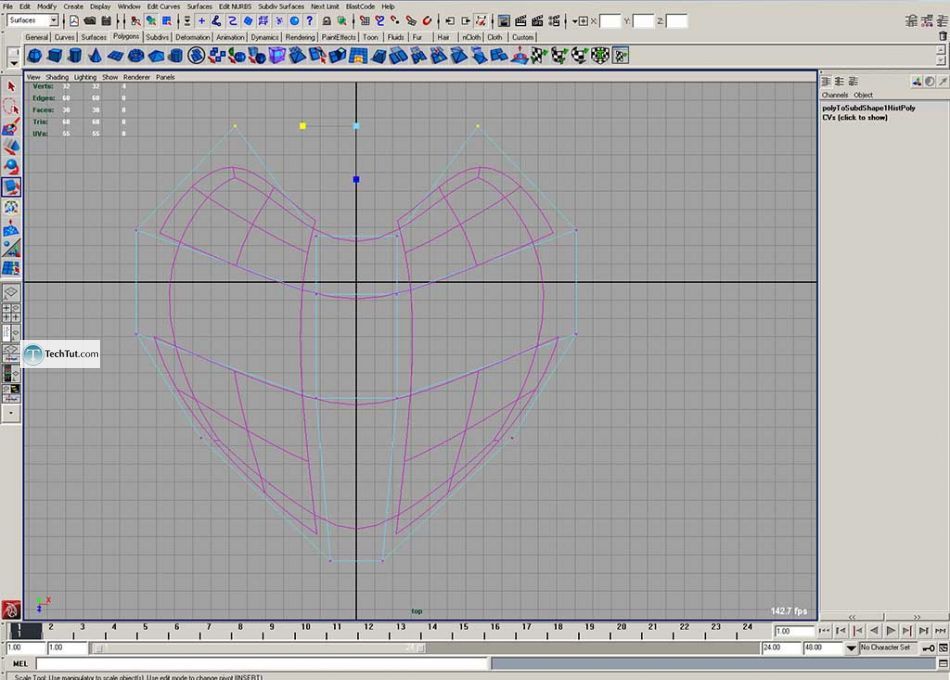The image size is (950, 680).
Task: Toggle select by hierarchy mode
Action: pos(136,21)
